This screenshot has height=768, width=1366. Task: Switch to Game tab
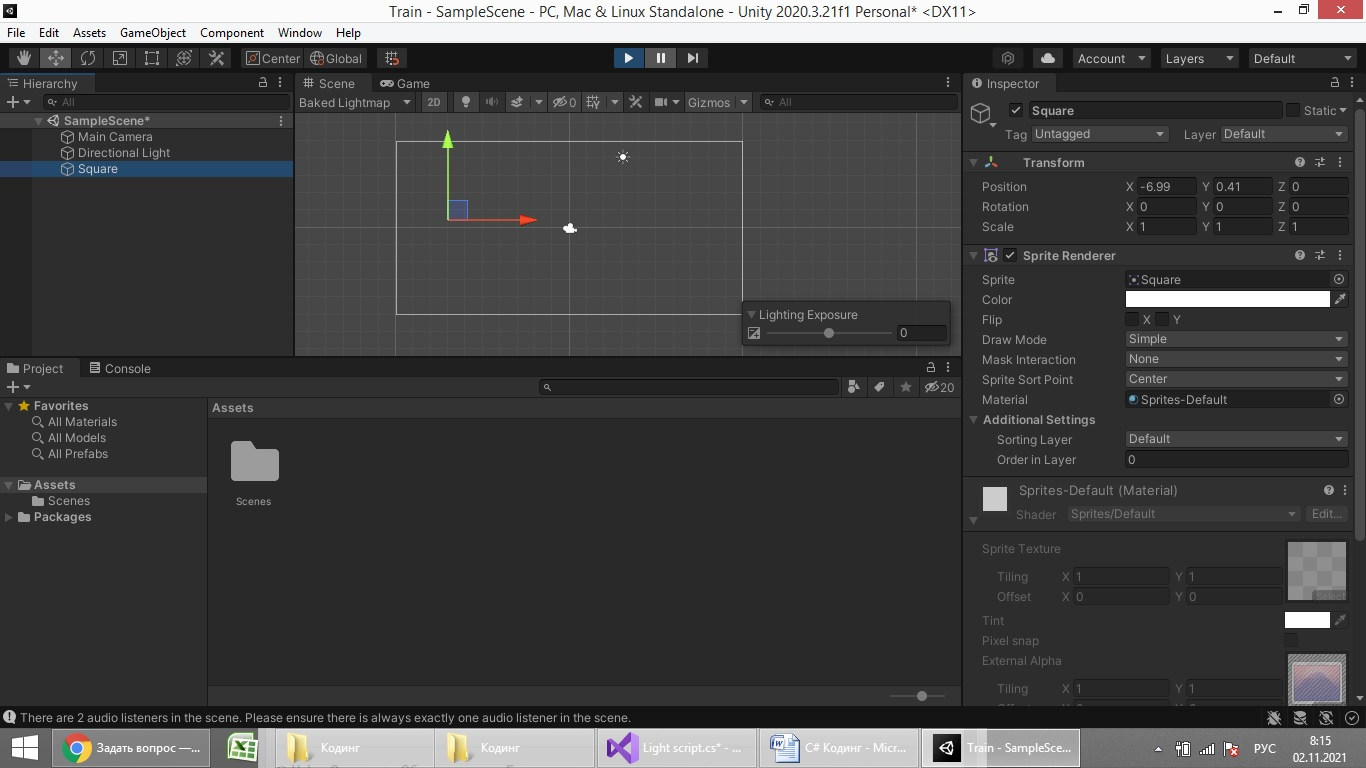click(x=404, y=83)
